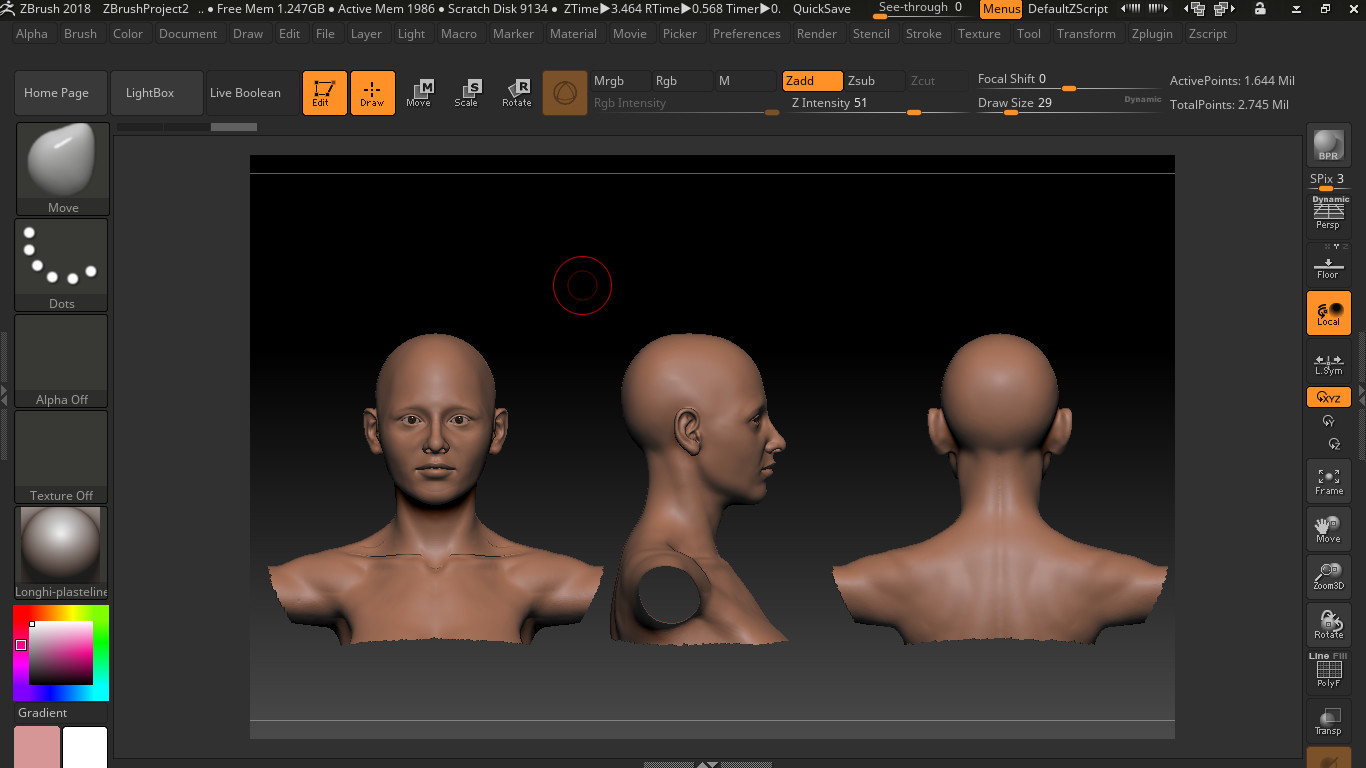
Task: Open the Zplugin menu
Action: [1152, 33]
